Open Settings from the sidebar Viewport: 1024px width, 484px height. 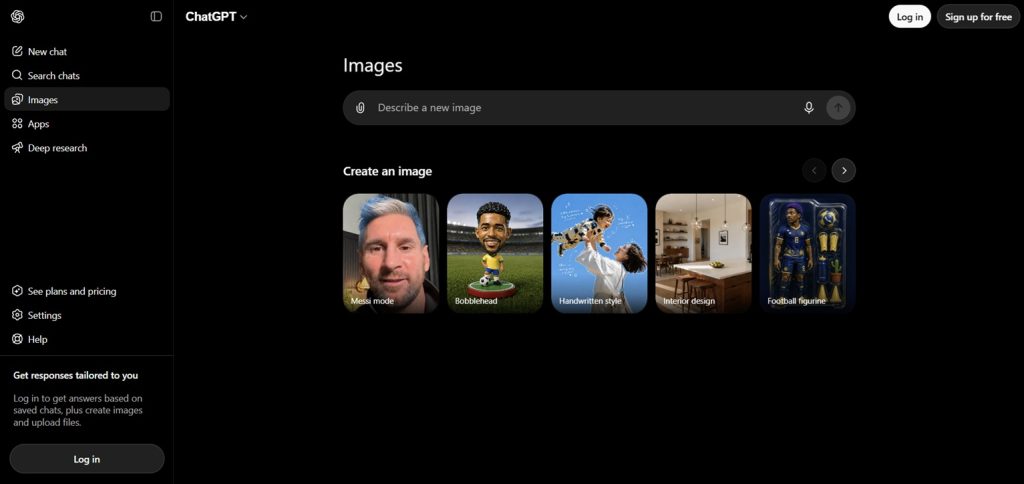coord(87,315)
